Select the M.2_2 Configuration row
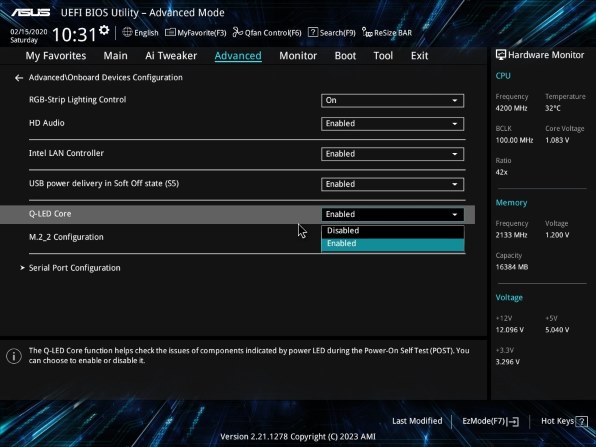 point(66,237)
